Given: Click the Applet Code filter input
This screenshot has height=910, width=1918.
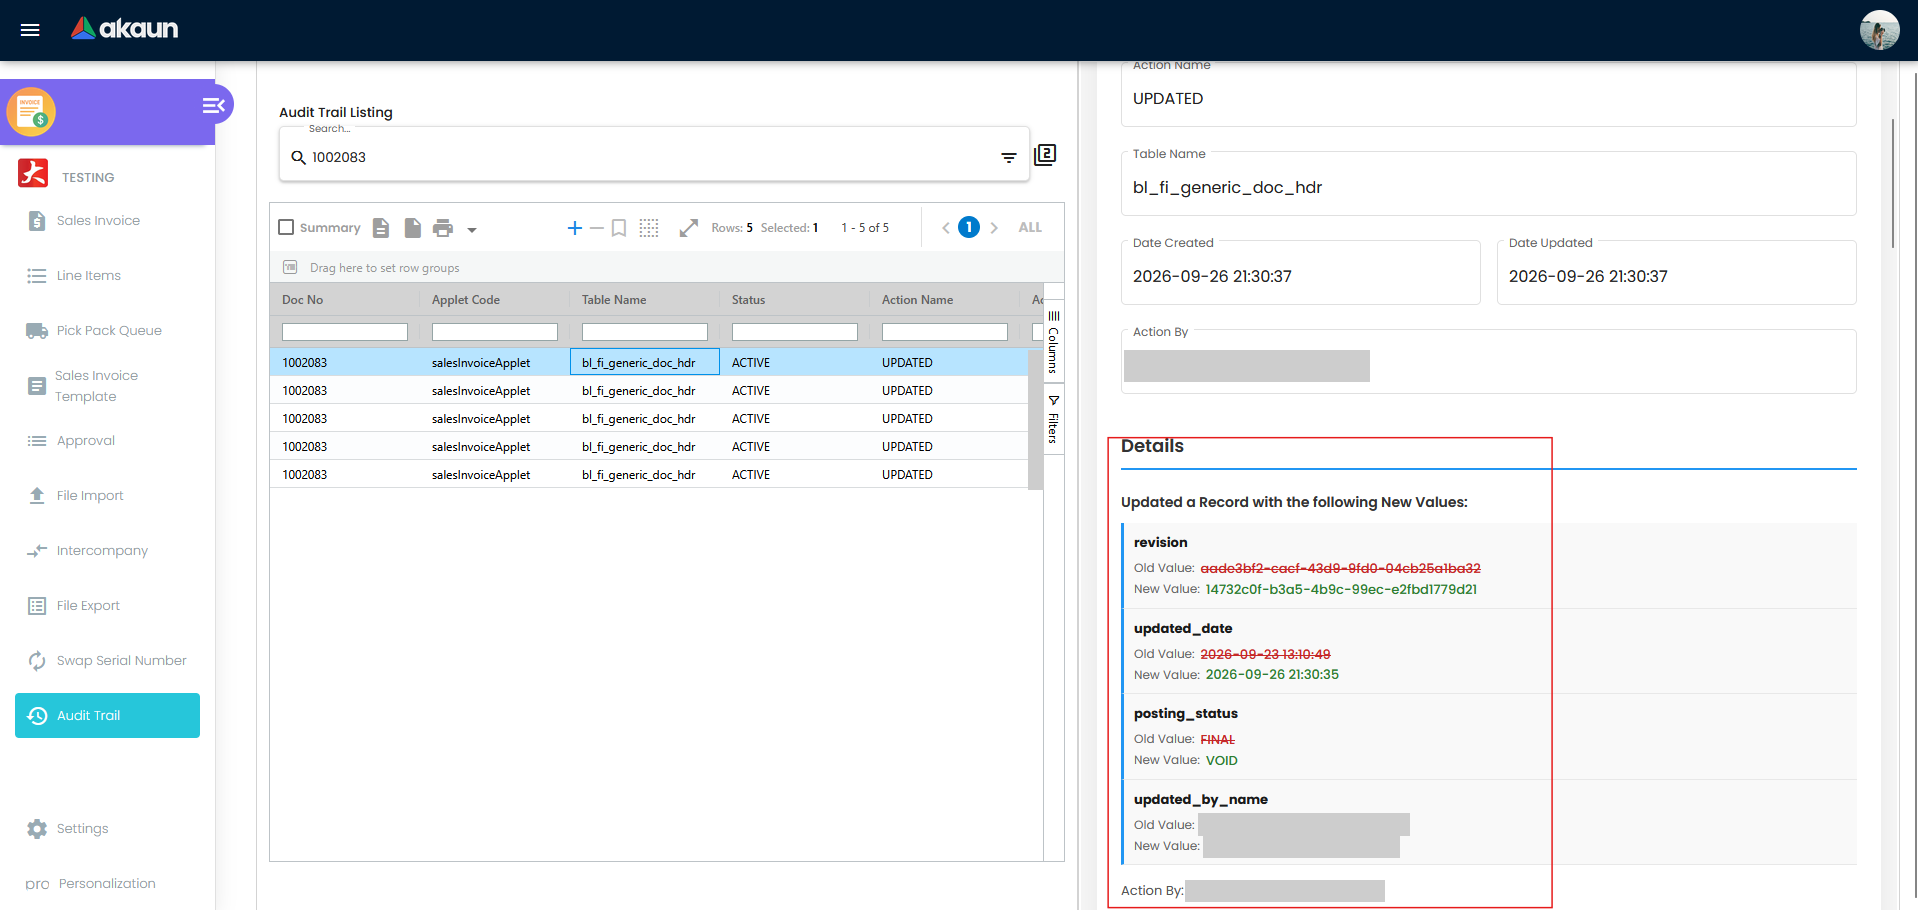Looking at the screenshot, I should click(495, 332).
